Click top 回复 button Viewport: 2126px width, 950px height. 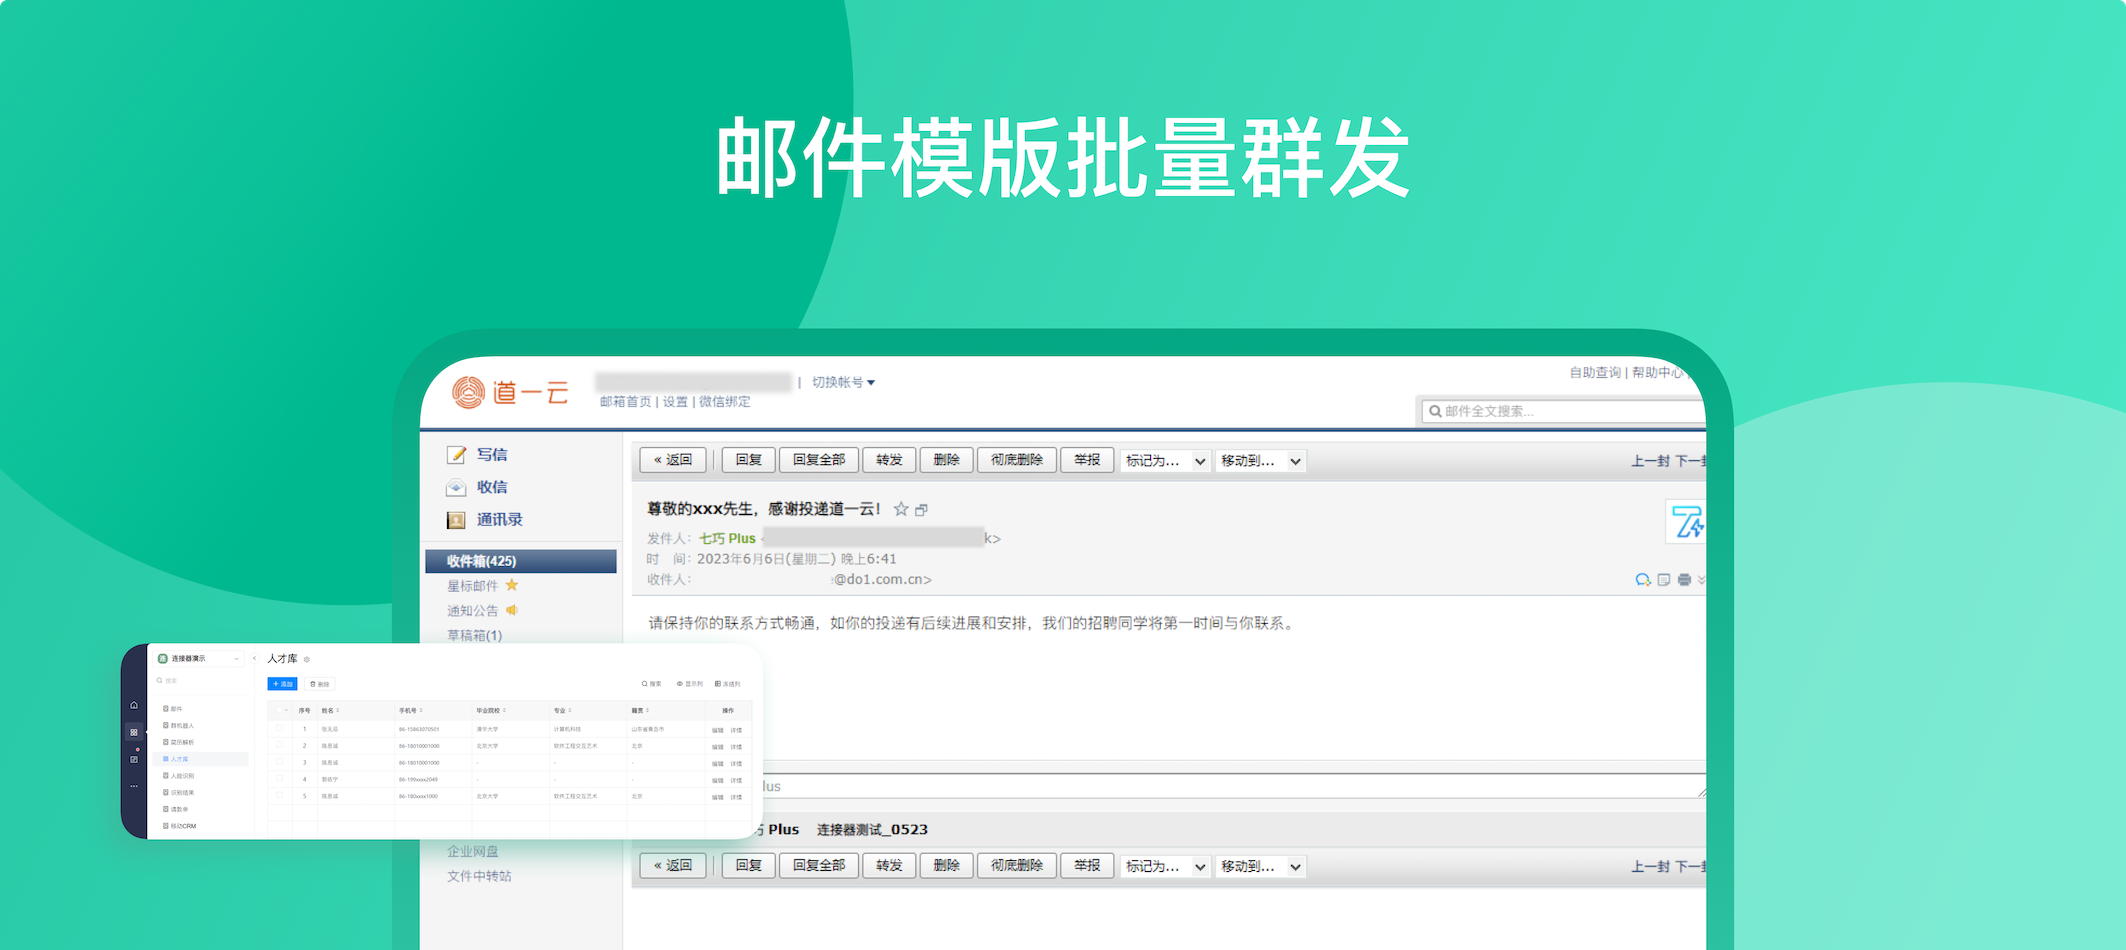[x=748, y=460]
